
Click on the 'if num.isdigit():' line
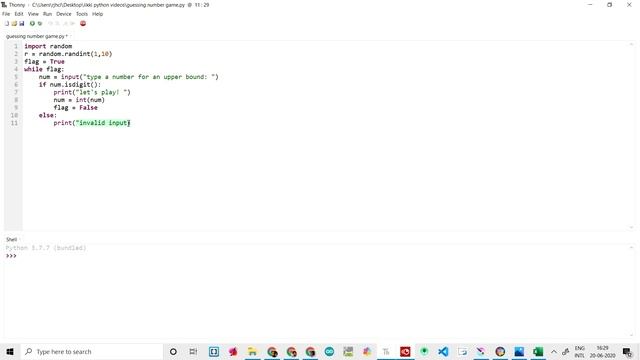[x=70, y=84]
